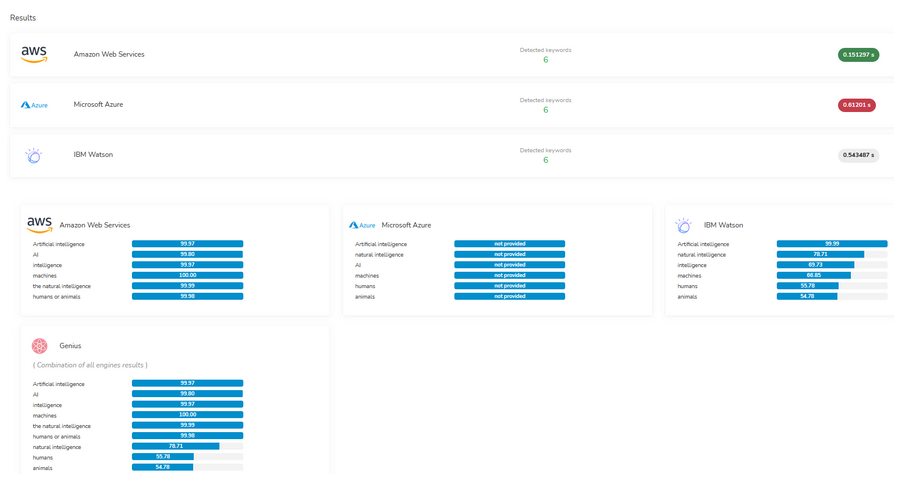Click the Azure logo in detail card
This screenshot has width=920, height=487.
tap(362, 225)
